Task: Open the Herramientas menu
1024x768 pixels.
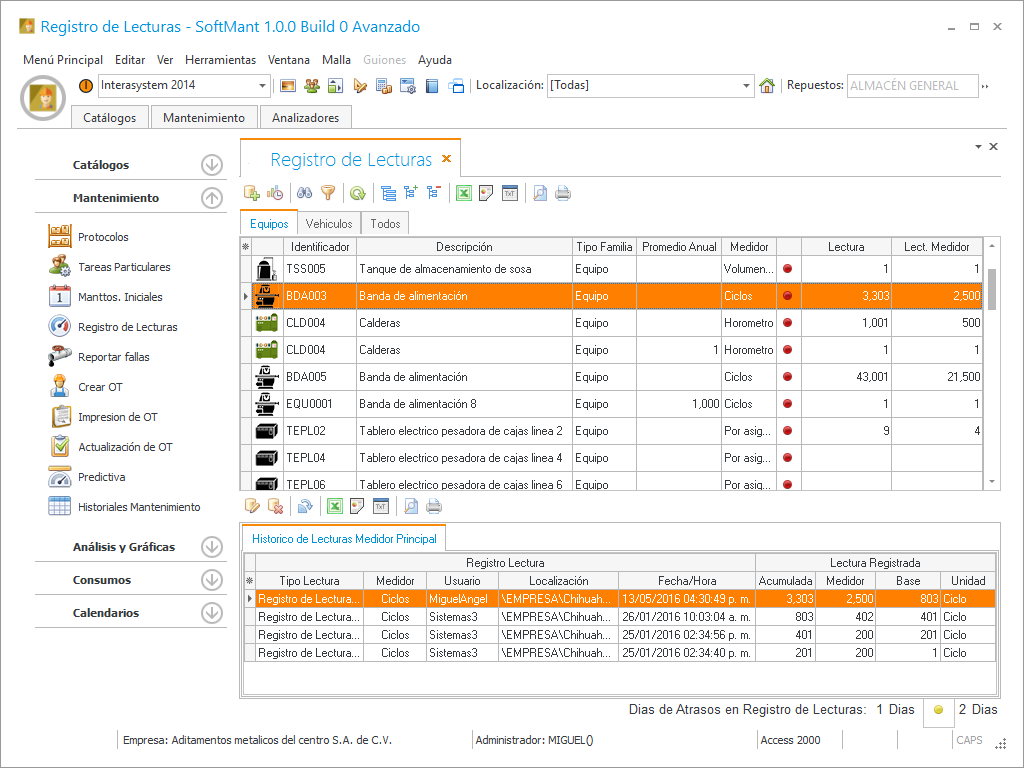Action: [x=220, y=60]
